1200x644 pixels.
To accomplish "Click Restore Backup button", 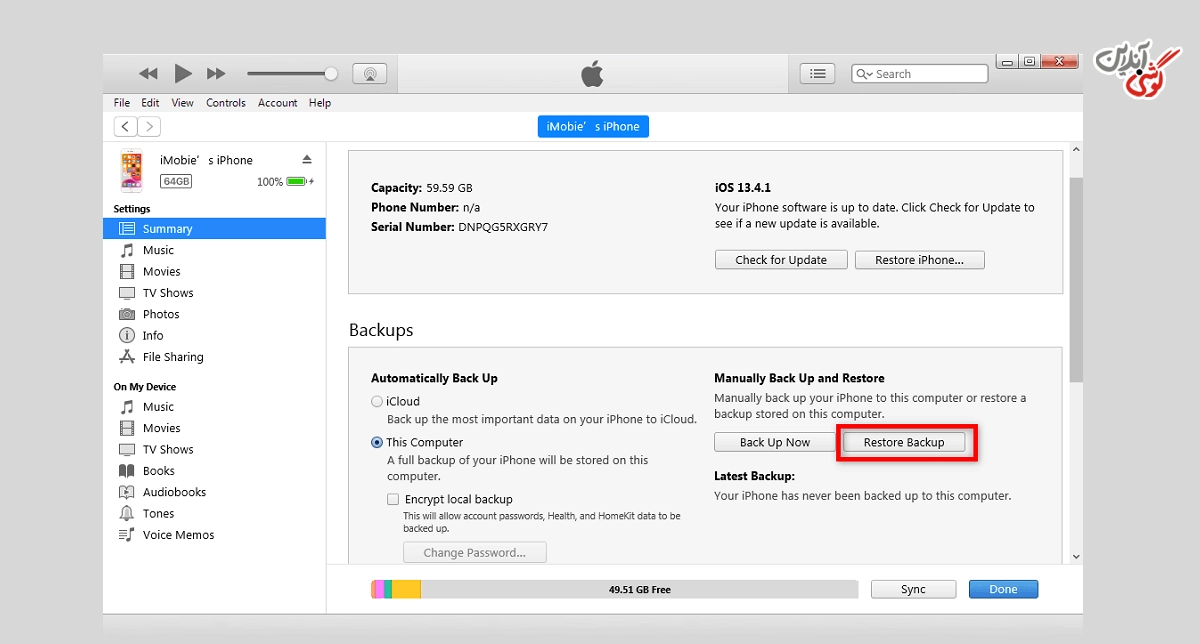I will [x=904, y=442].
